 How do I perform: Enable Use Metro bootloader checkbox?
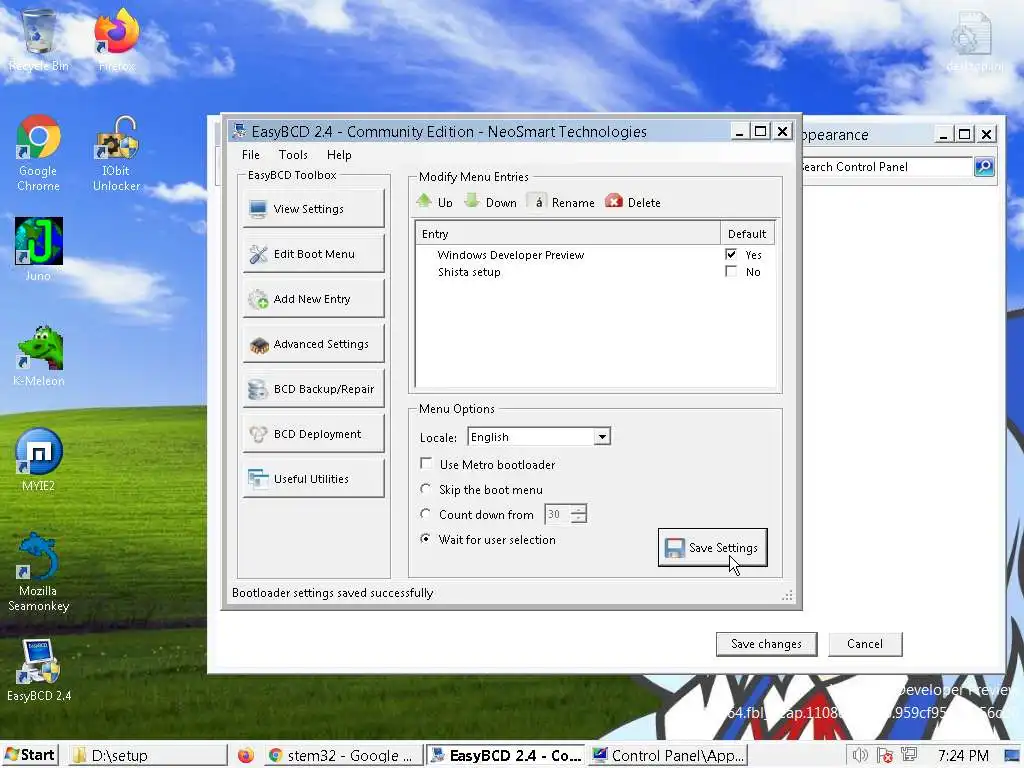click(x=426, y=464)
